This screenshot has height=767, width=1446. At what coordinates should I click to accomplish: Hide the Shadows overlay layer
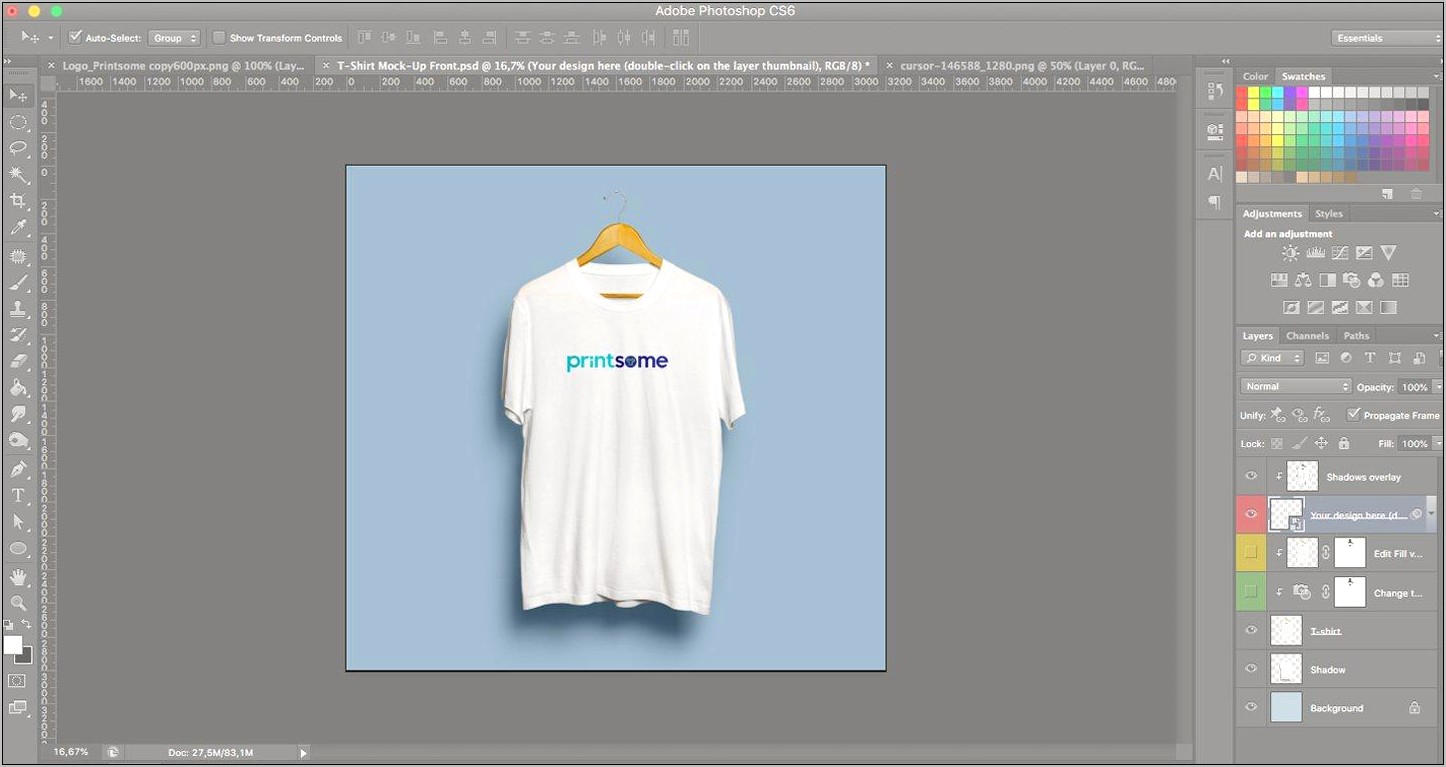point(1251,476)
